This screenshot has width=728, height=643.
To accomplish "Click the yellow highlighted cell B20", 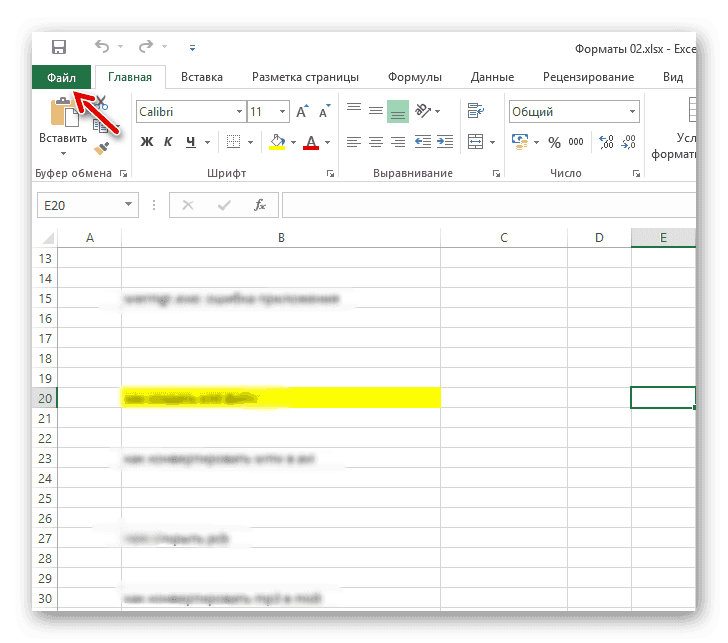I will (x=281, y=398).
